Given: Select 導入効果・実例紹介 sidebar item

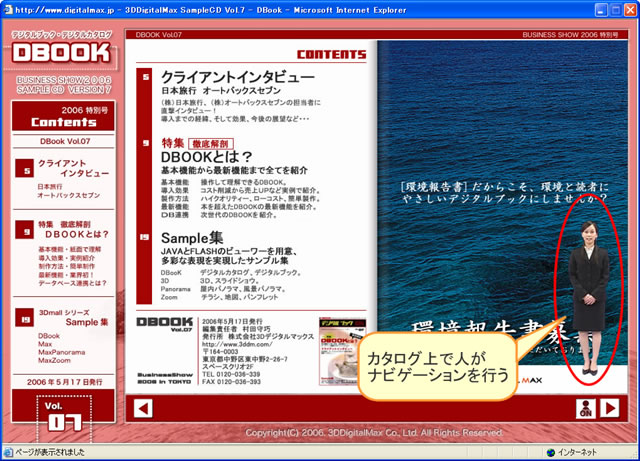Looking at the screenshot, I should (x=67, y=258).
